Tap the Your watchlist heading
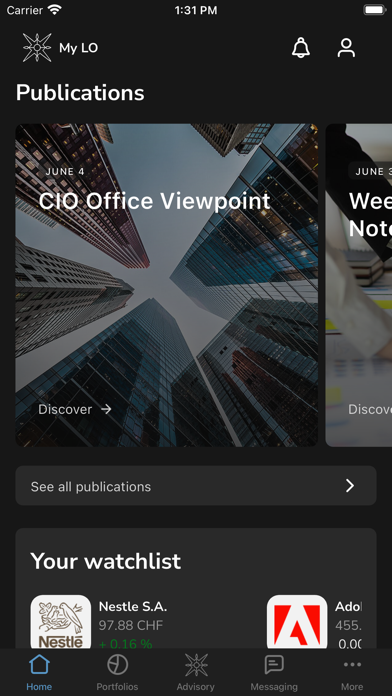Image resolution: width=392 pixels, height=696 pixels. coord(106,561)
